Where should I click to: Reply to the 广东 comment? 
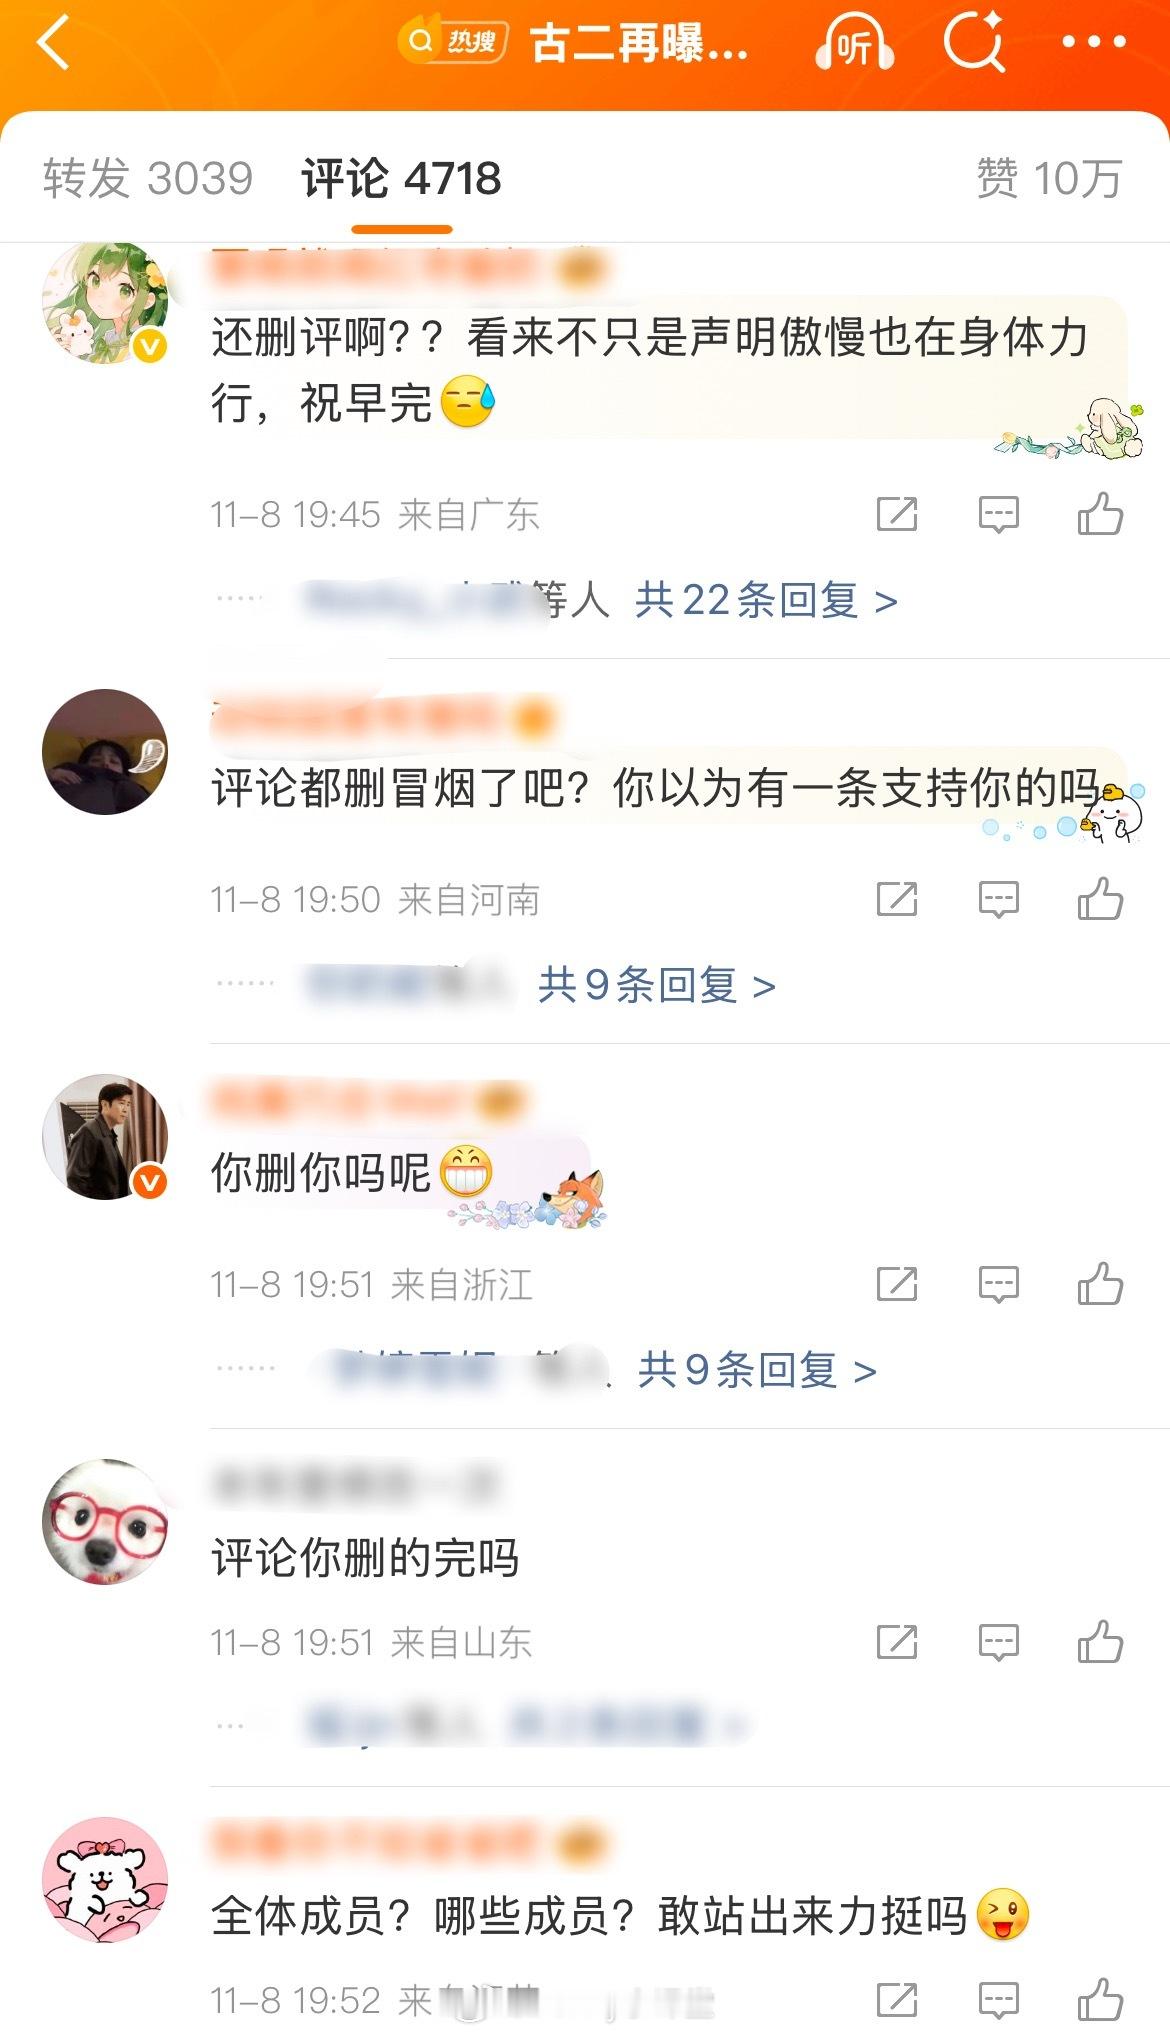pos(998,515)
